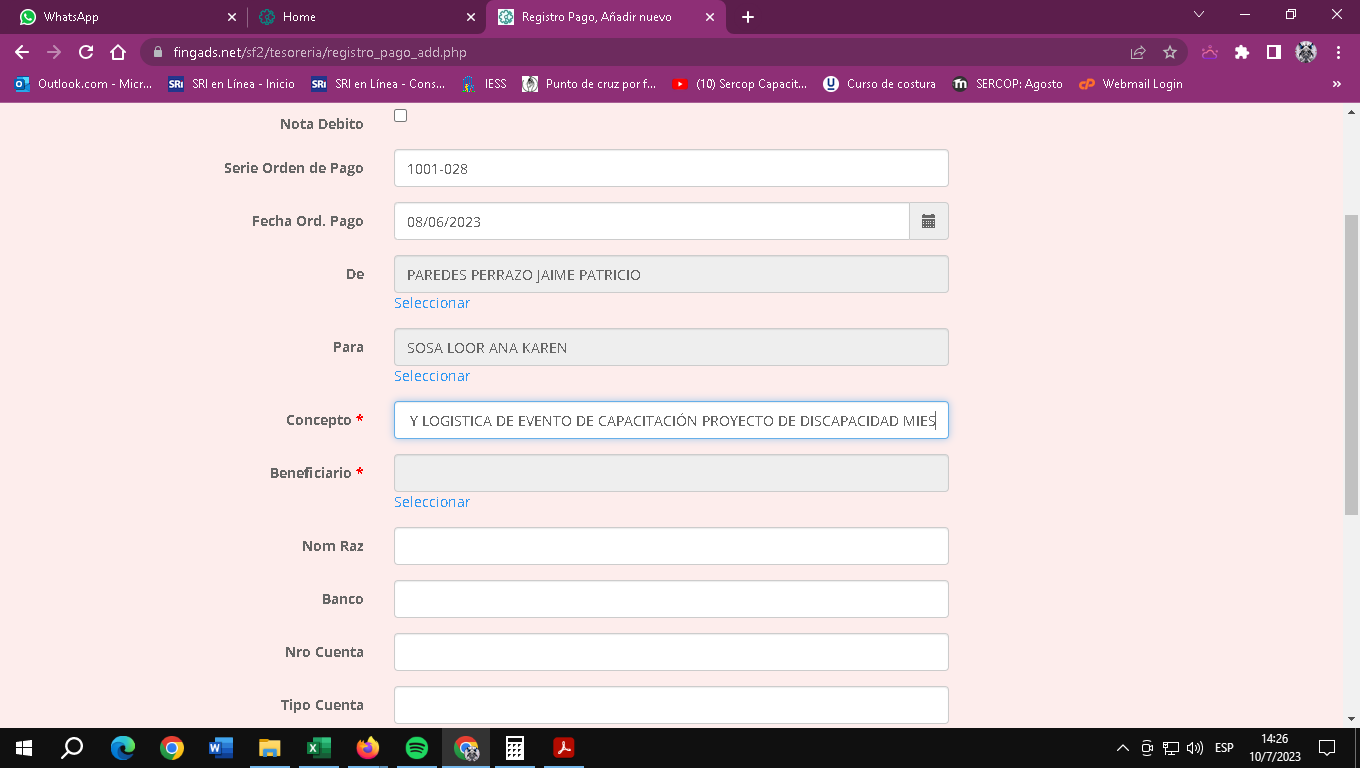
Task: Go to the browser home icon
Action: pos(118,52)
